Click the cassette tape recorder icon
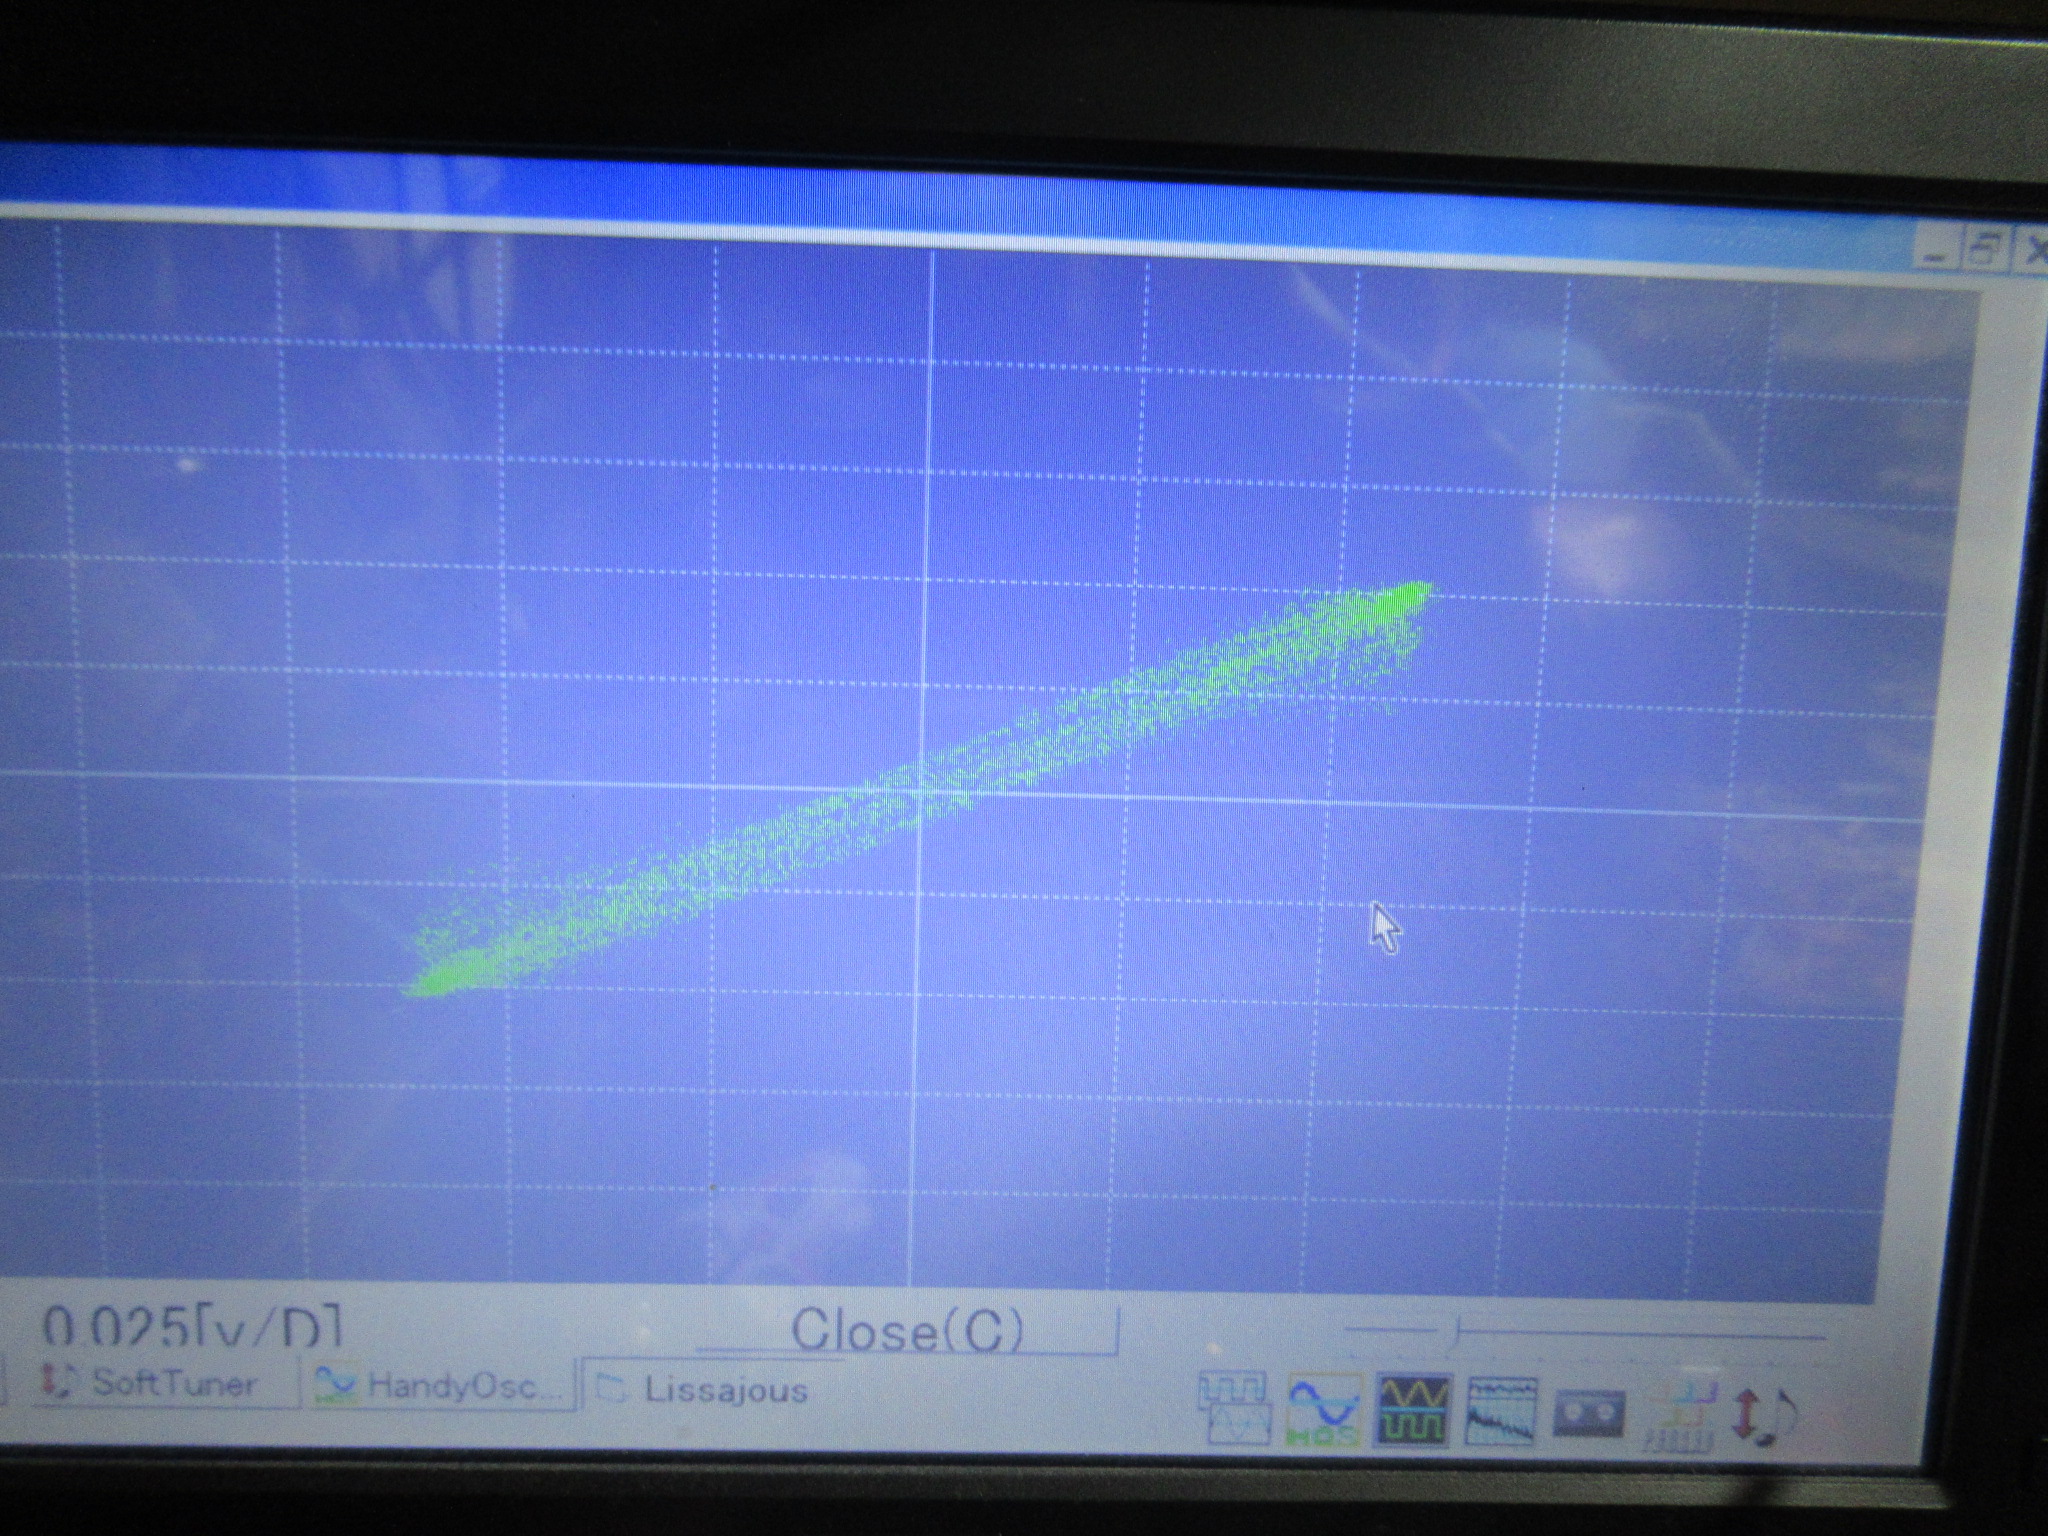Viewport: 2048px width, 1536px height. tap(1588, 1414)
